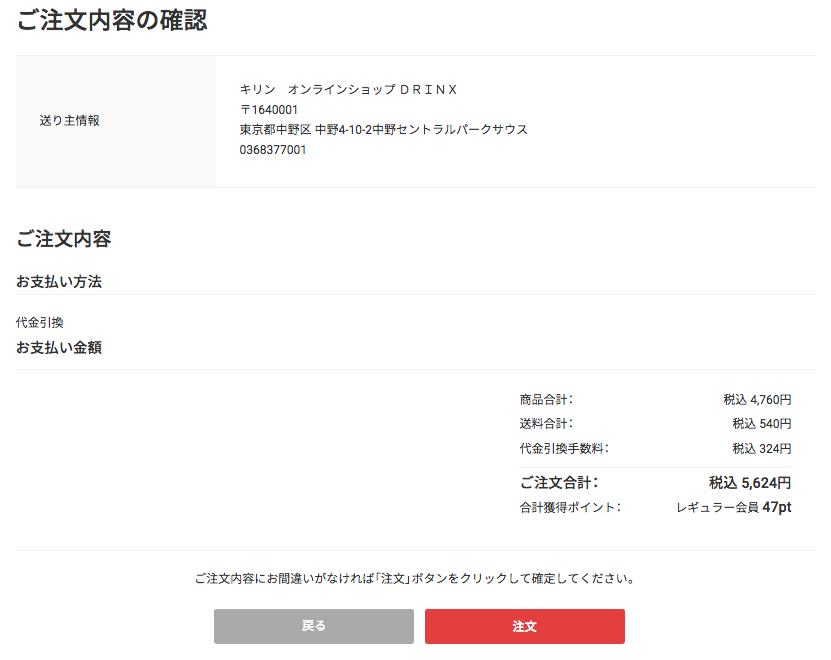Select the 税込 324円 COD fee
Screen dimensions: 831x660
[762, 448]
